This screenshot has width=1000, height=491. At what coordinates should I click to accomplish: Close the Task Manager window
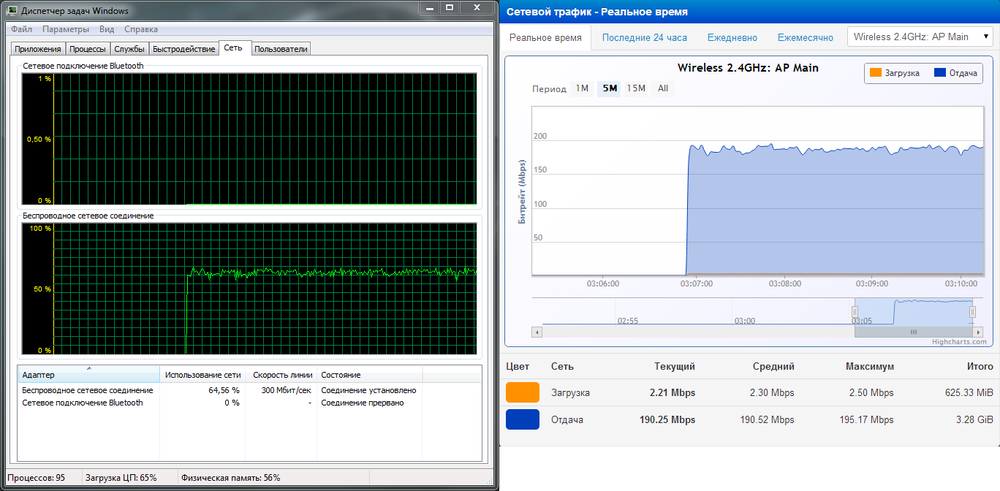click(476, 8)
